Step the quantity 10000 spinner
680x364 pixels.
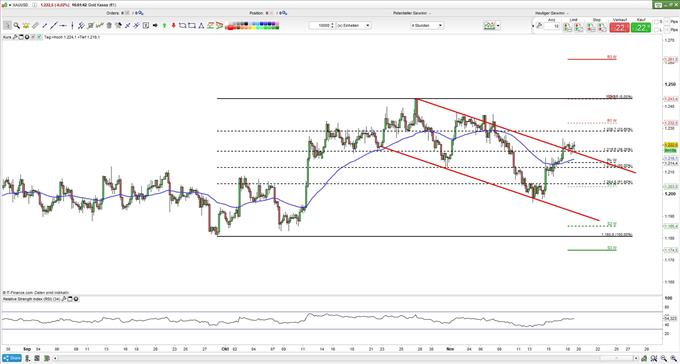[333, 25]
